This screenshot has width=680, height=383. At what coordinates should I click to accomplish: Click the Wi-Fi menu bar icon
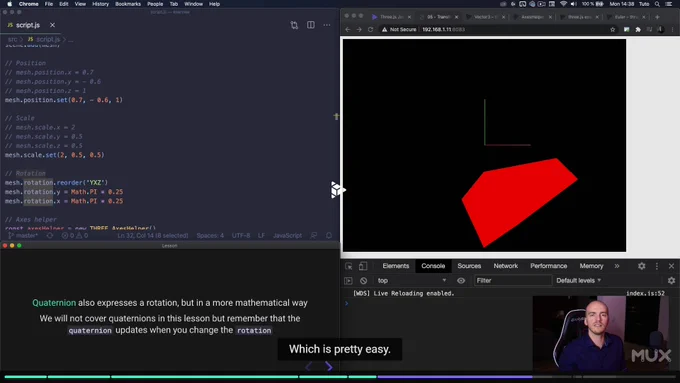tap(563, 4)
